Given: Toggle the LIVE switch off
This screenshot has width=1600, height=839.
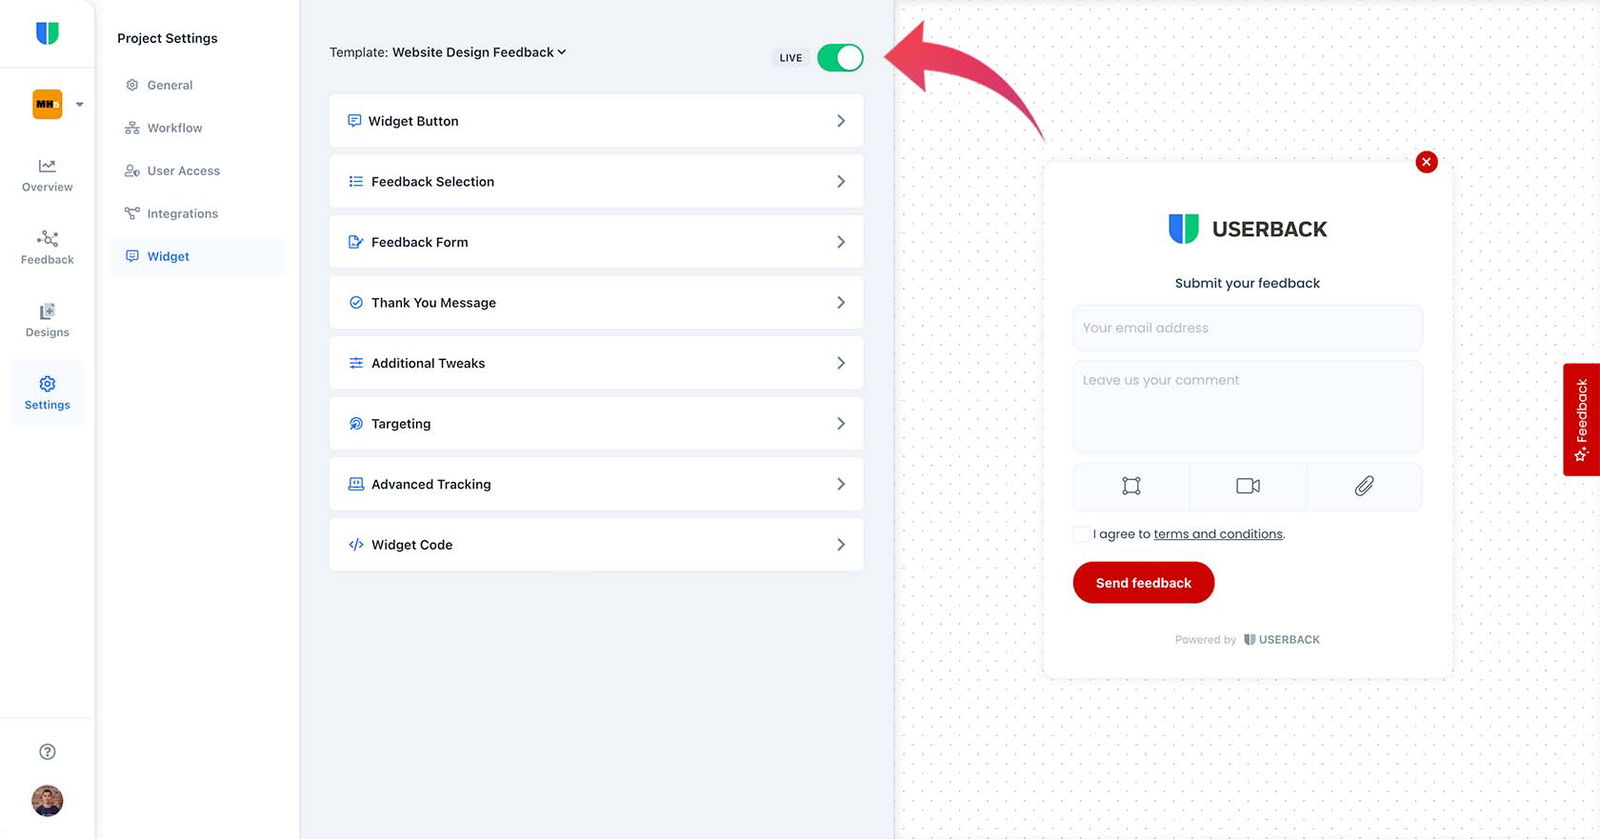Looking at the screenshot, I should click(x=840, y=58).
